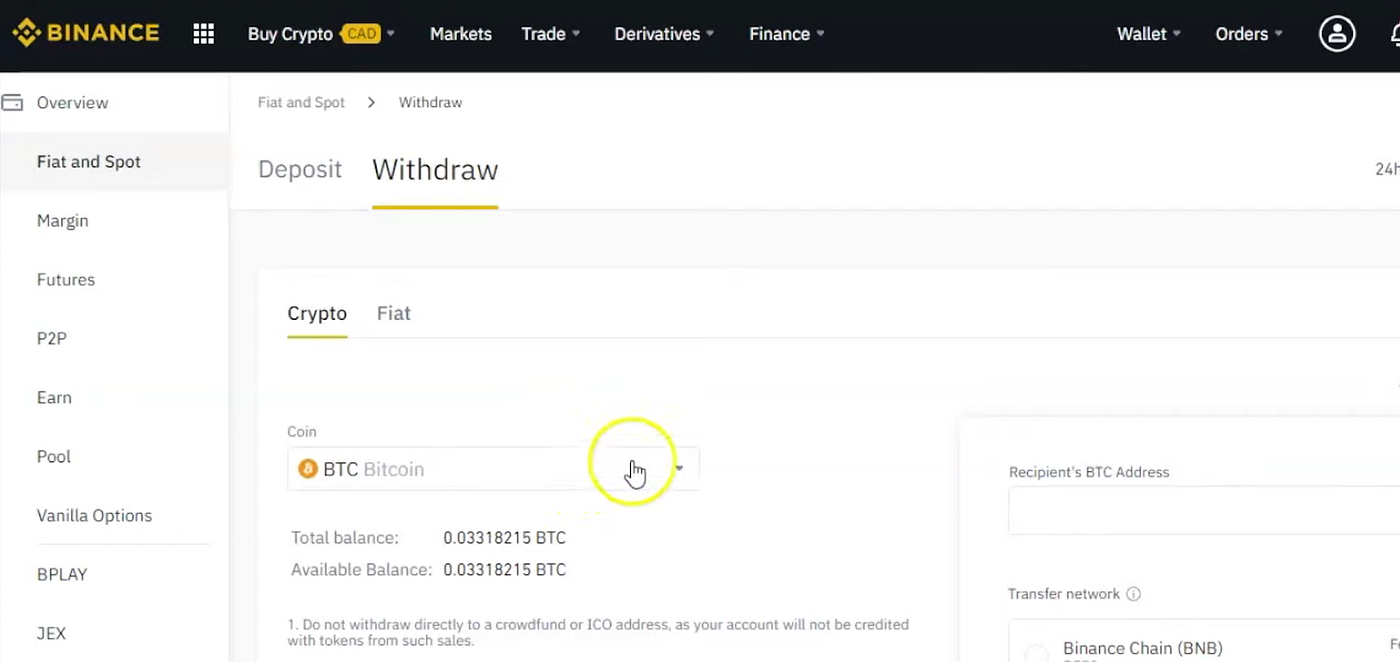This screenshot has height=662, width=1400.
Task: Select Binance Chain (BNB) network
Action: tap(1142, 648)
